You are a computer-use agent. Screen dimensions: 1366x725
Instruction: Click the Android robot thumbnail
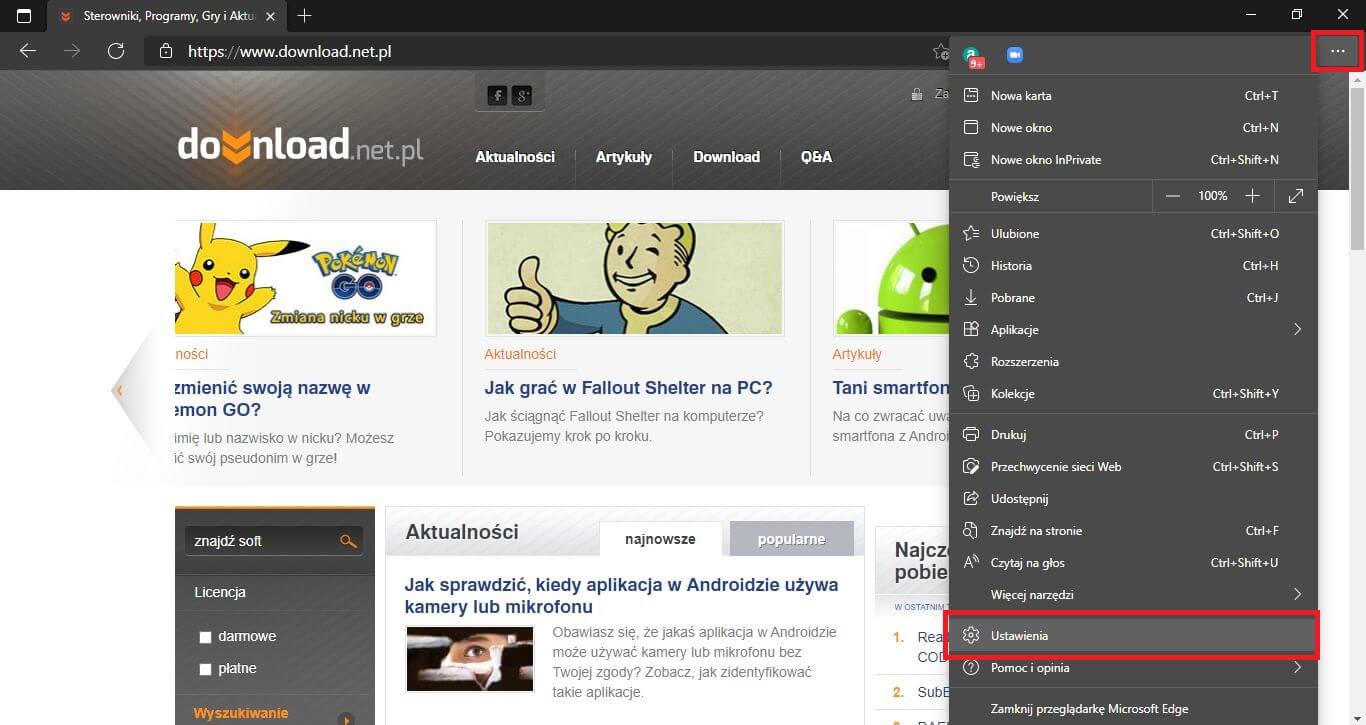pos(891,278)
